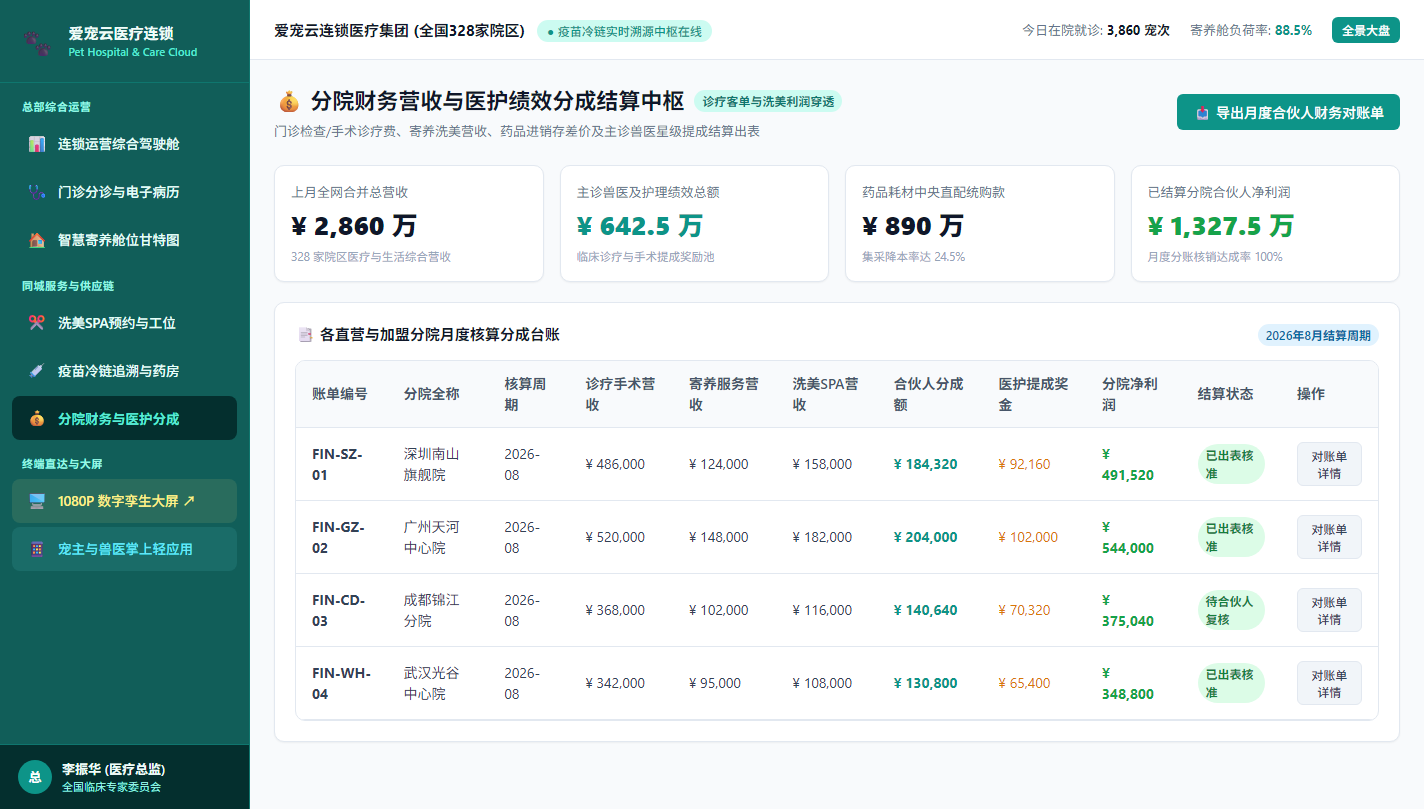Viewport: 1424px width, 809px height.
Task: Click the ¥ 375,040 net profit cell
Action: pos(1128,610)
